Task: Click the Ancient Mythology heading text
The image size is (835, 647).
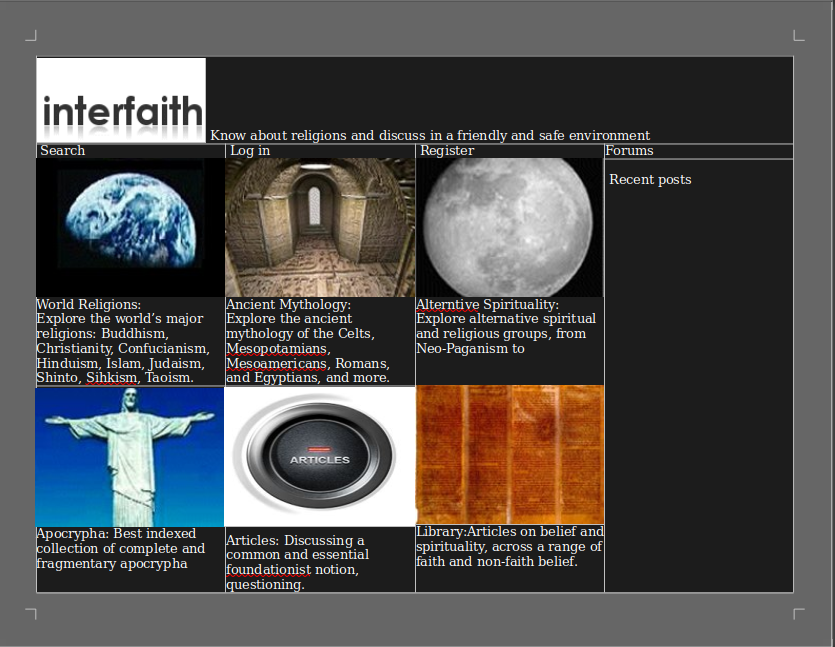Action: pyautogui.click(x=288, y=304)
